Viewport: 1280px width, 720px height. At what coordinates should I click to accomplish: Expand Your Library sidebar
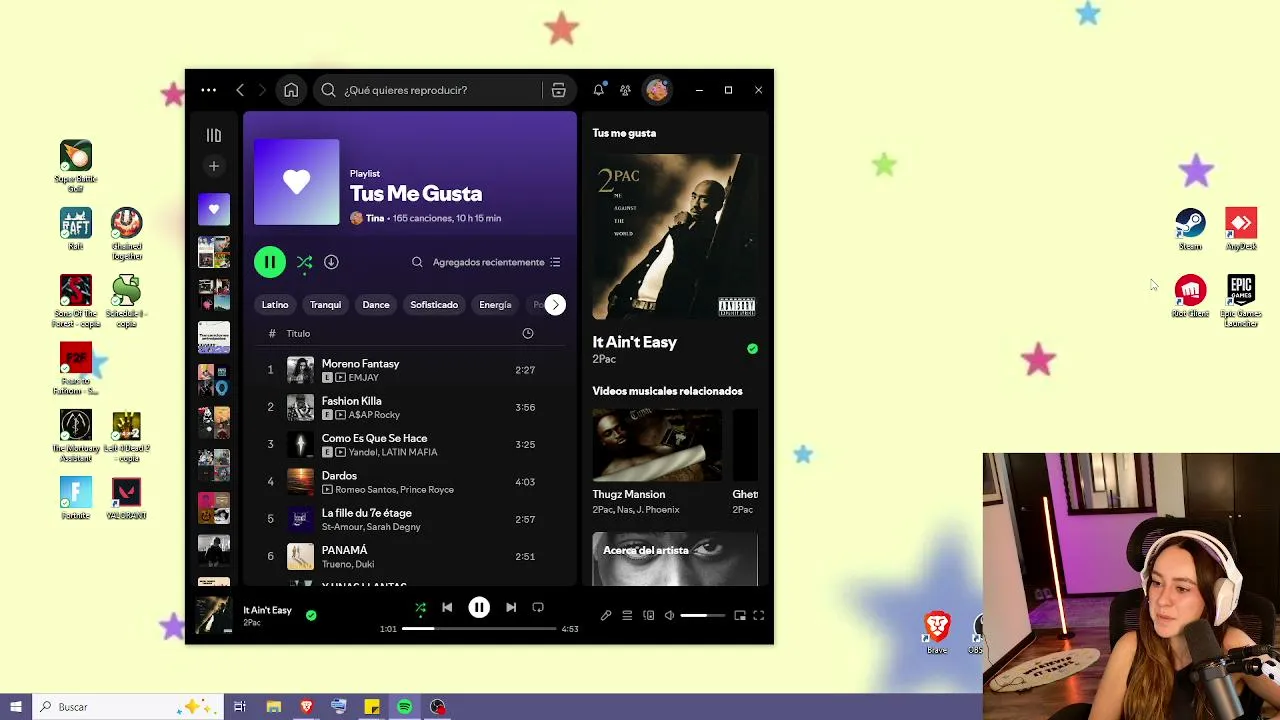[x=213, y=135]
